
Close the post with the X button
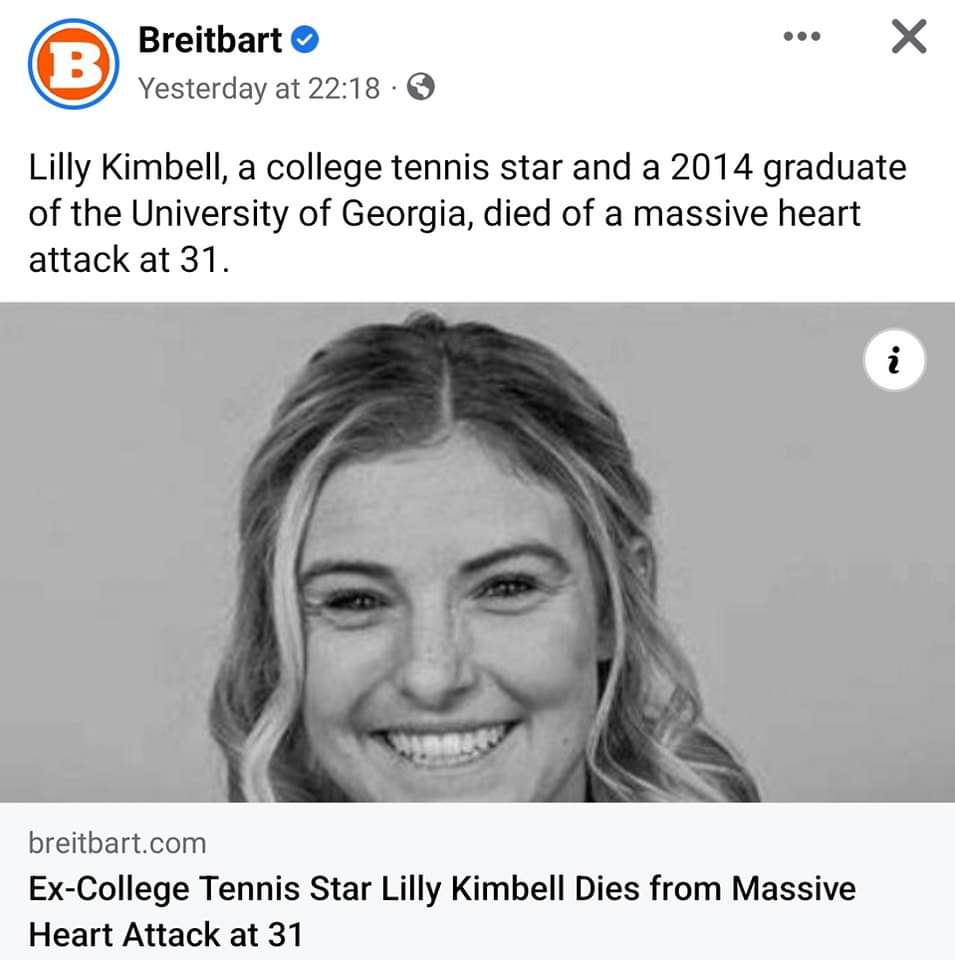[x=907, y=38]
